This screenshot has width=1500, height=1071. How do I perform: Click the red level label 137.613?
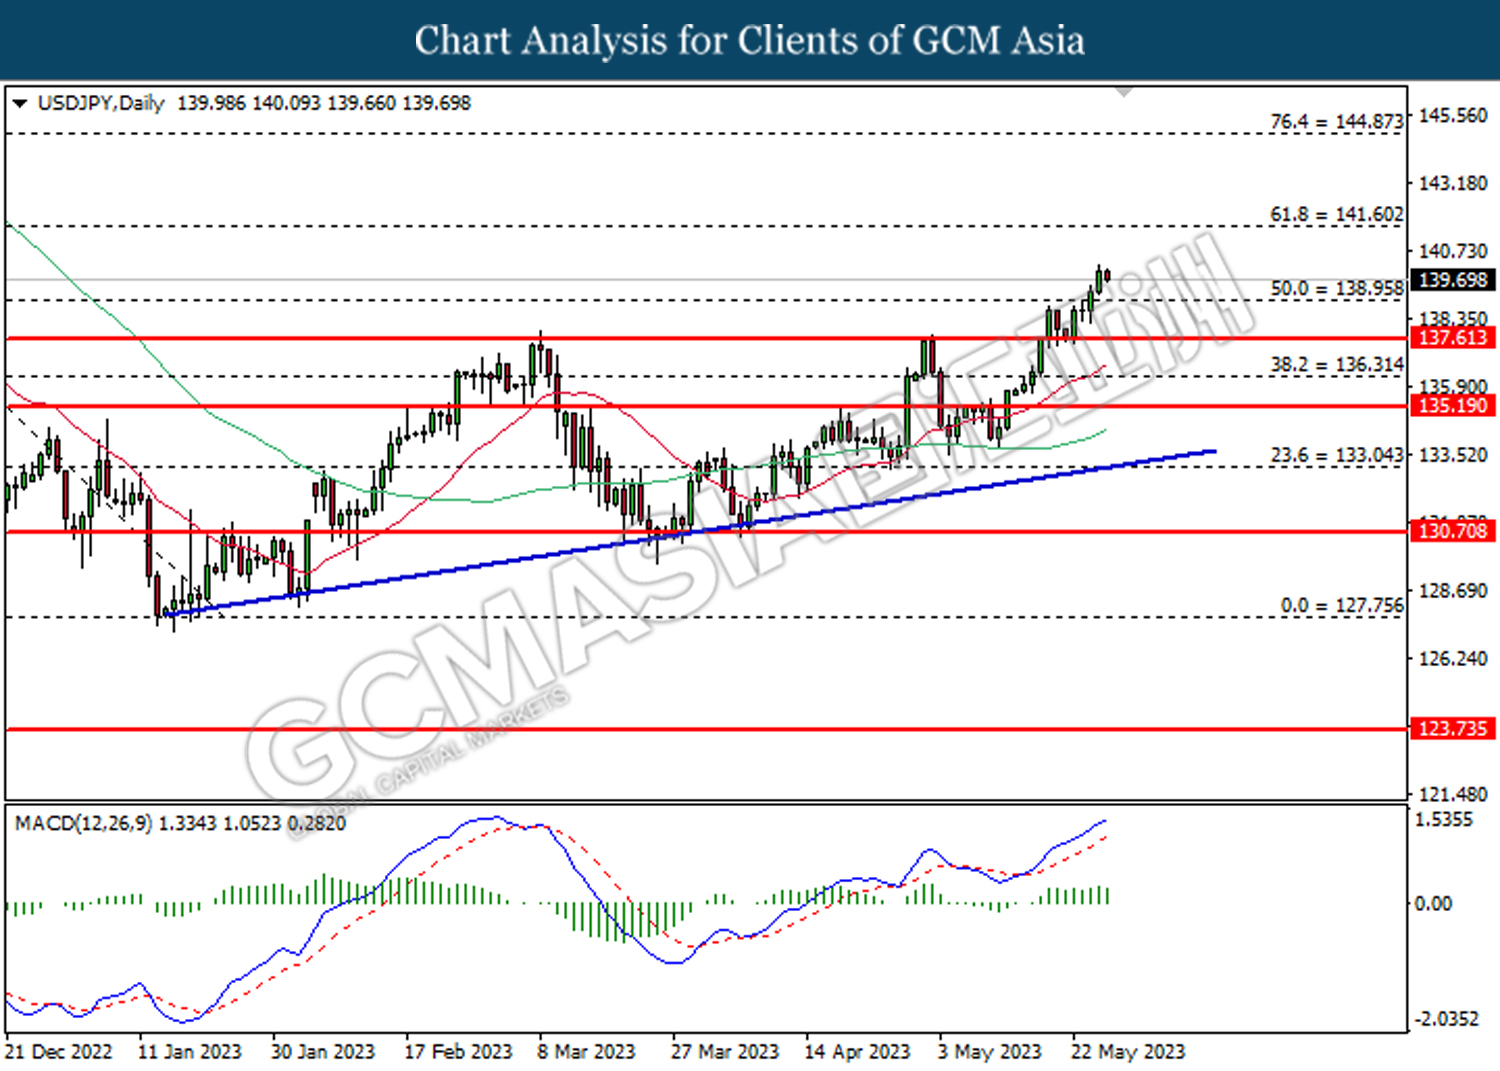1454,337
